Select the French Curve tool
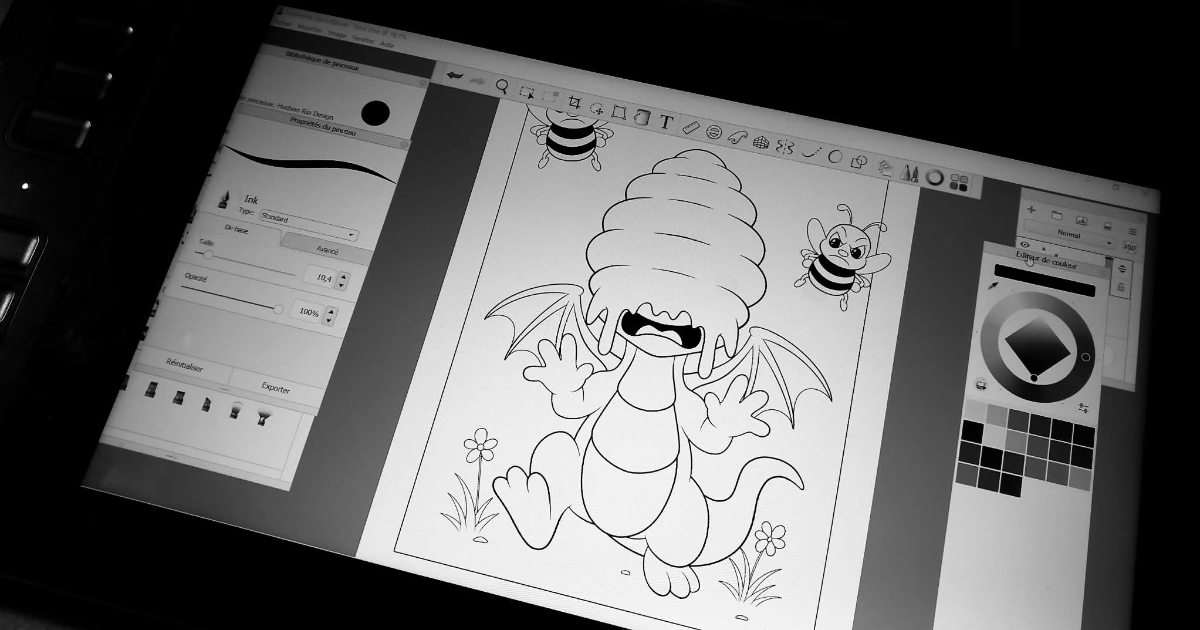 tap(736, 138)
